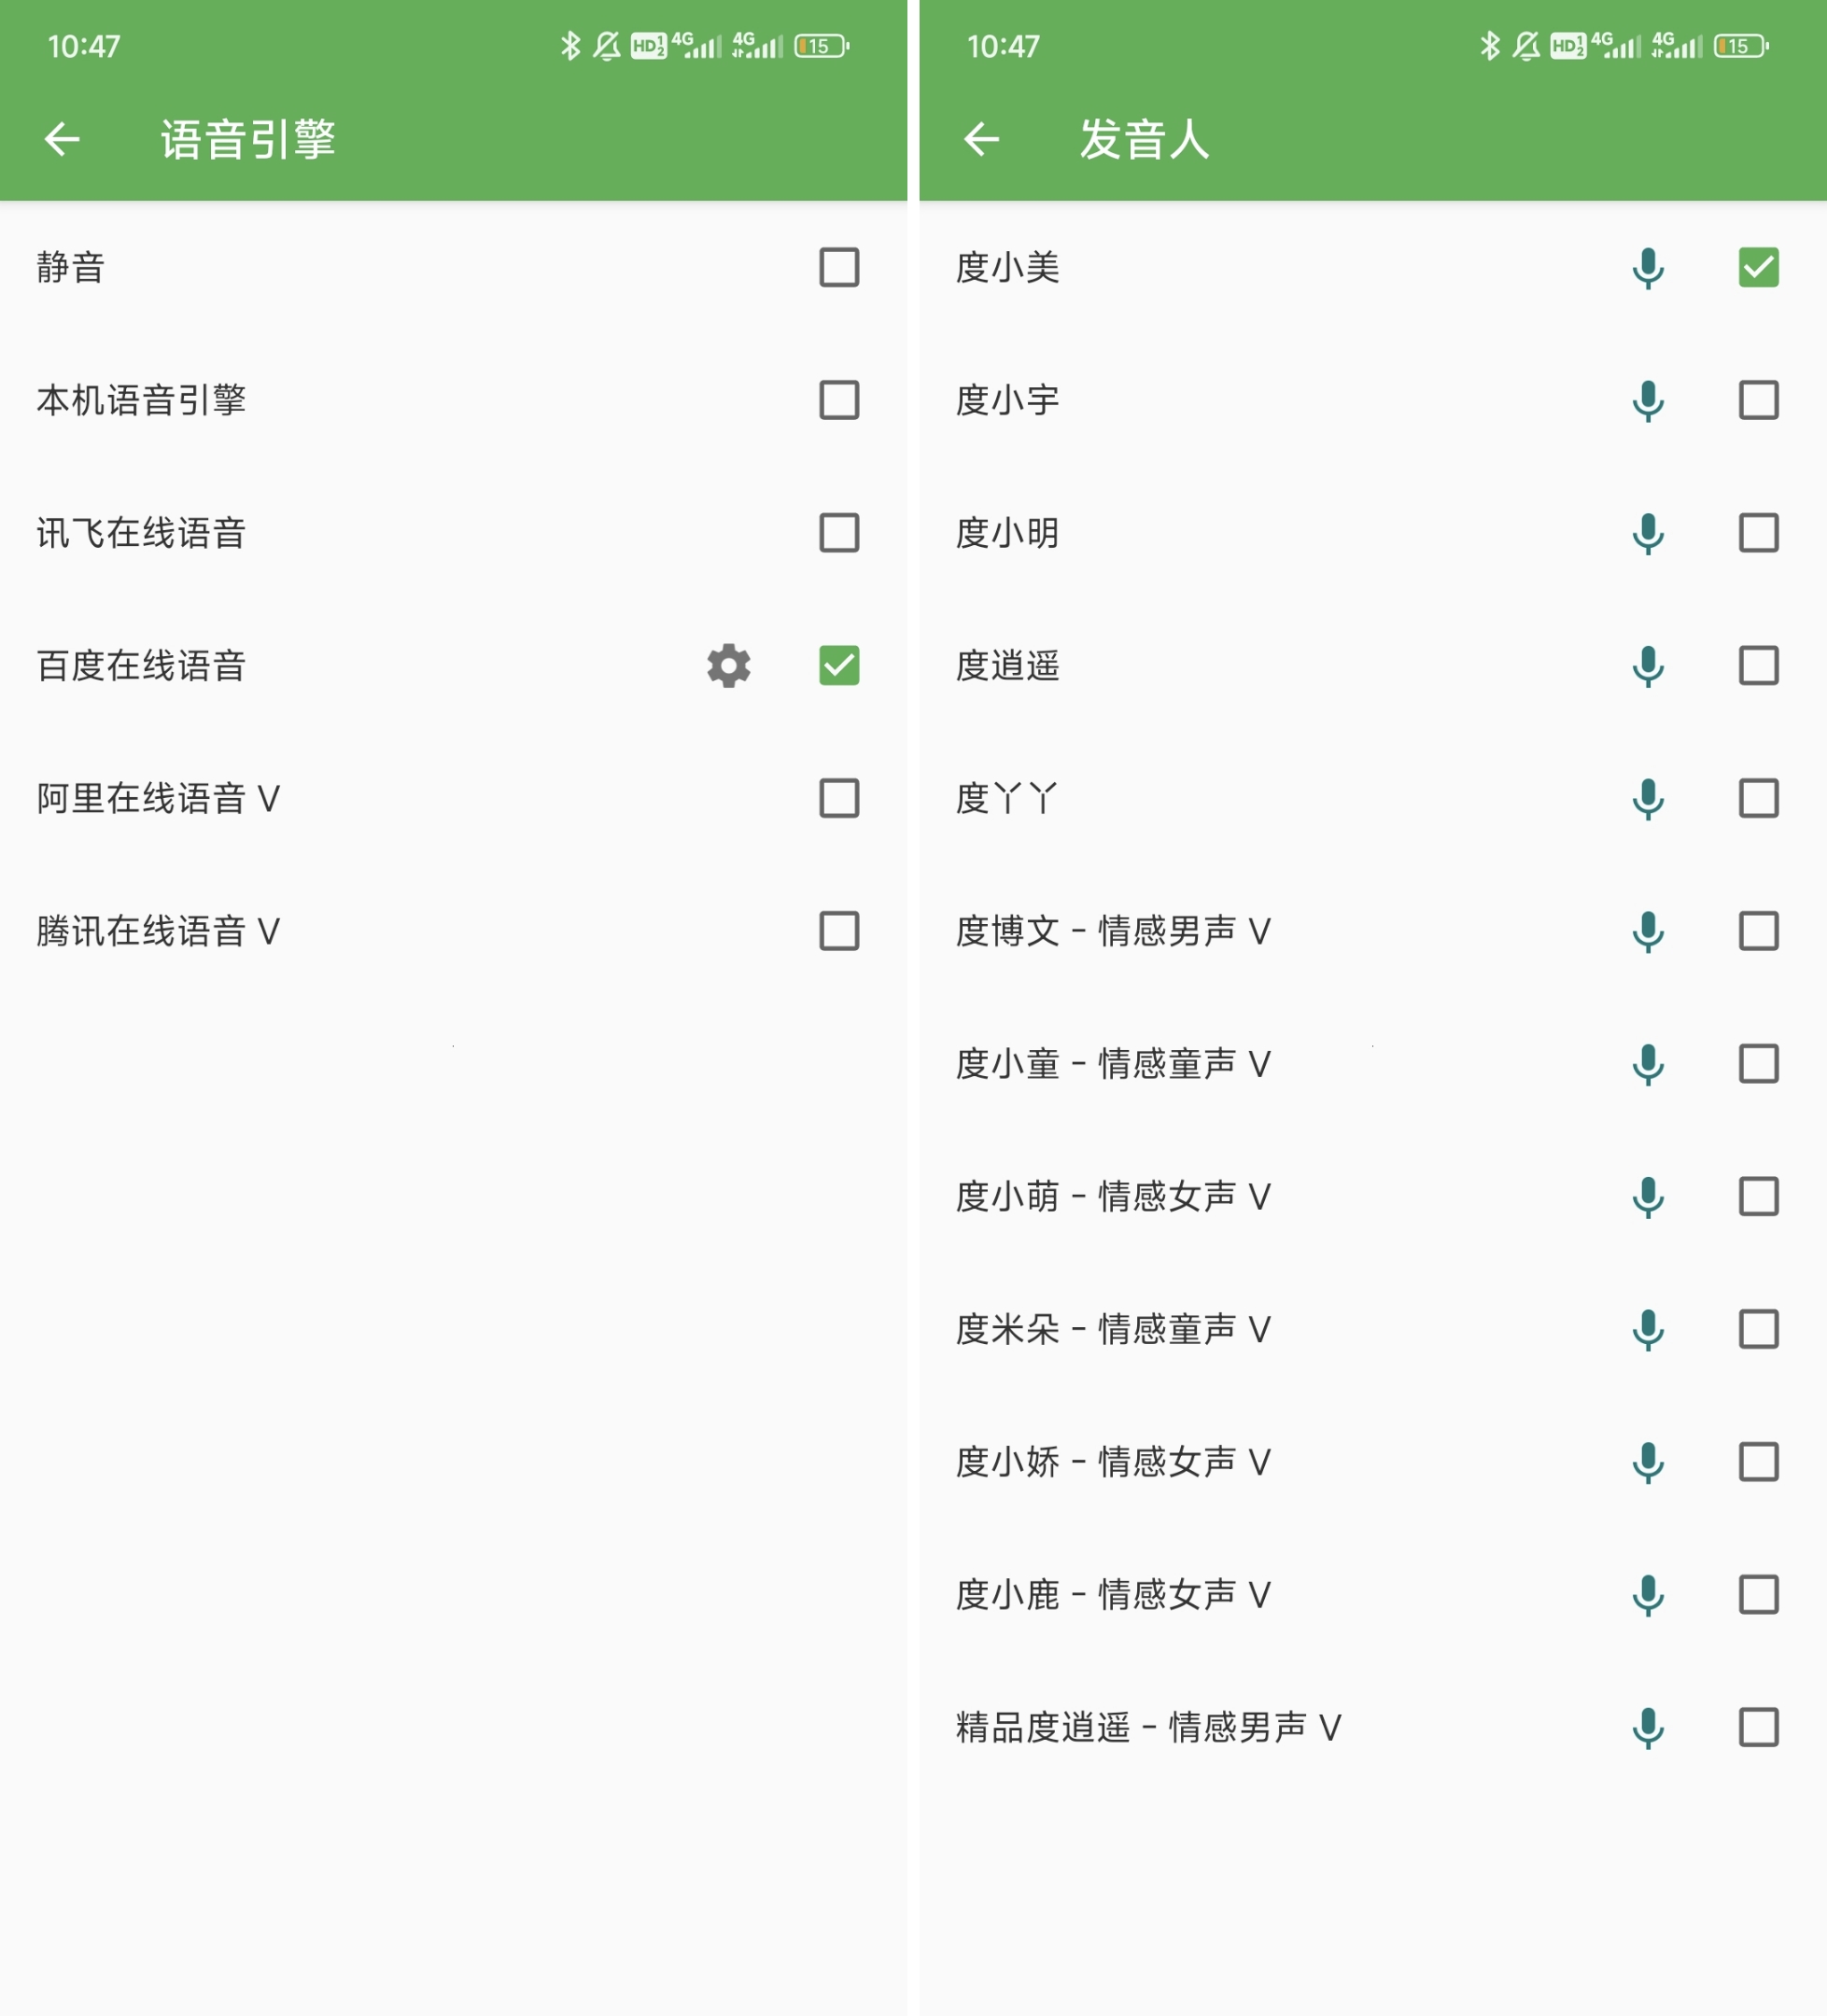Open settings gear for 百度在线语音
Viewport: 1827px width, 2016px height.
[x=728, y=665]
